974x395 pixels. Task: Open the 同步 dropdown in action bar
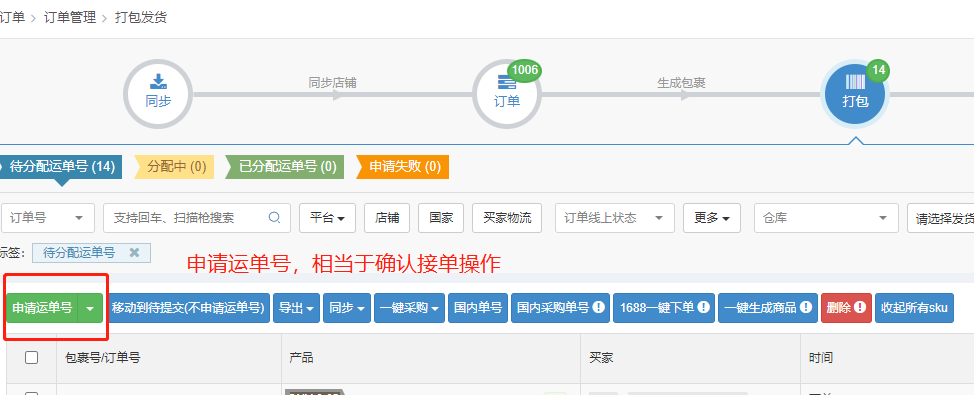point(347,308)
